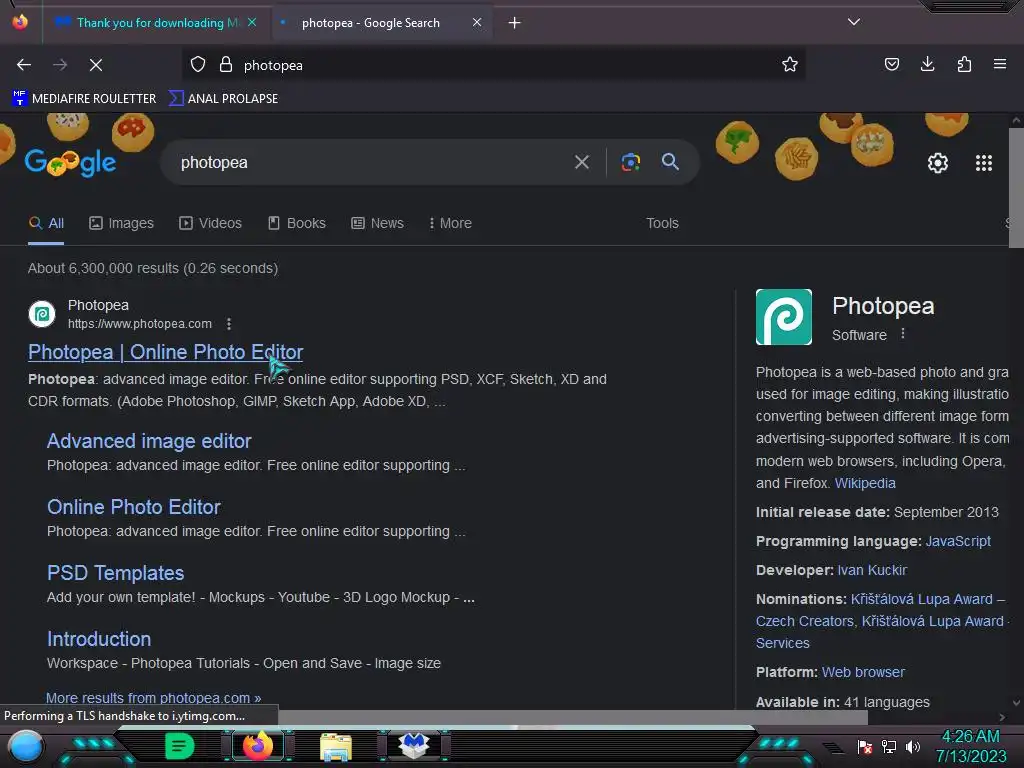Open the 'Introduction' sitelink
The height and width of the screenshot is (768, 1024).
tap(99, 639)
